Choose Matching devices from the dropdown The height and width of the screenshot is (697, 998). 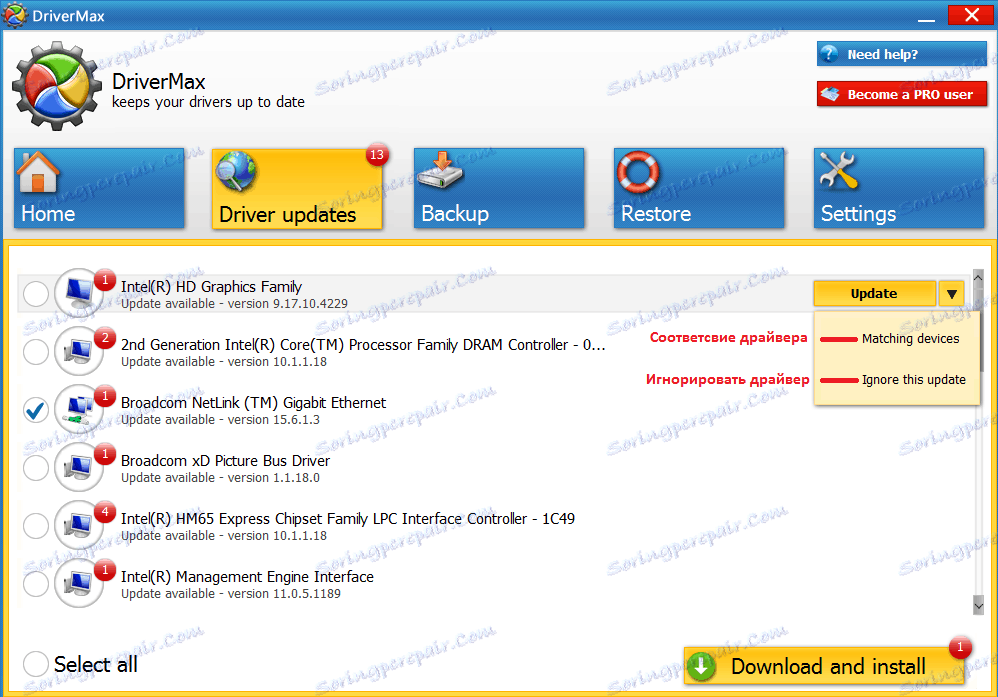tap(910, 339)
